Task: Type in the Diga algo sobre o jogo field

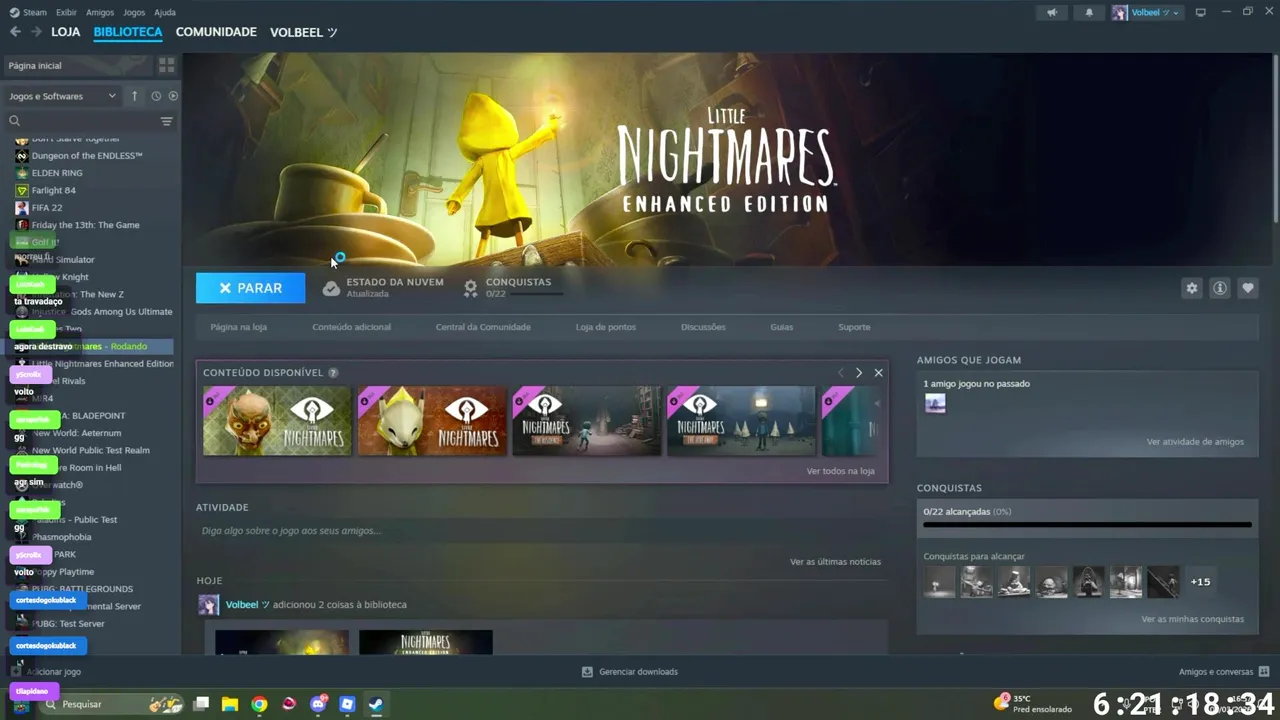Action: [x=541, y=531]
